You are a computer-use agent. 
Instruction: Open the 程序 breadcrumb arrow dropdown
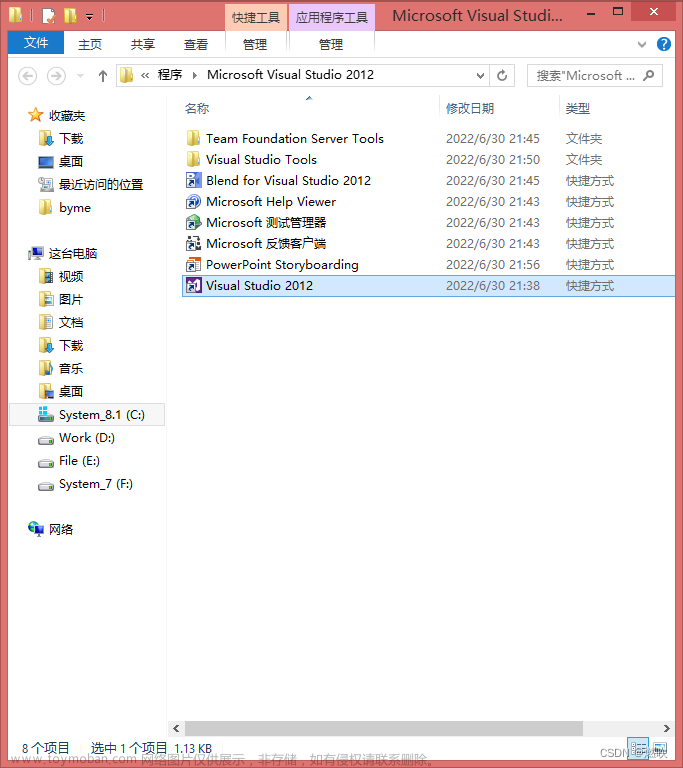tap(195, 75)
